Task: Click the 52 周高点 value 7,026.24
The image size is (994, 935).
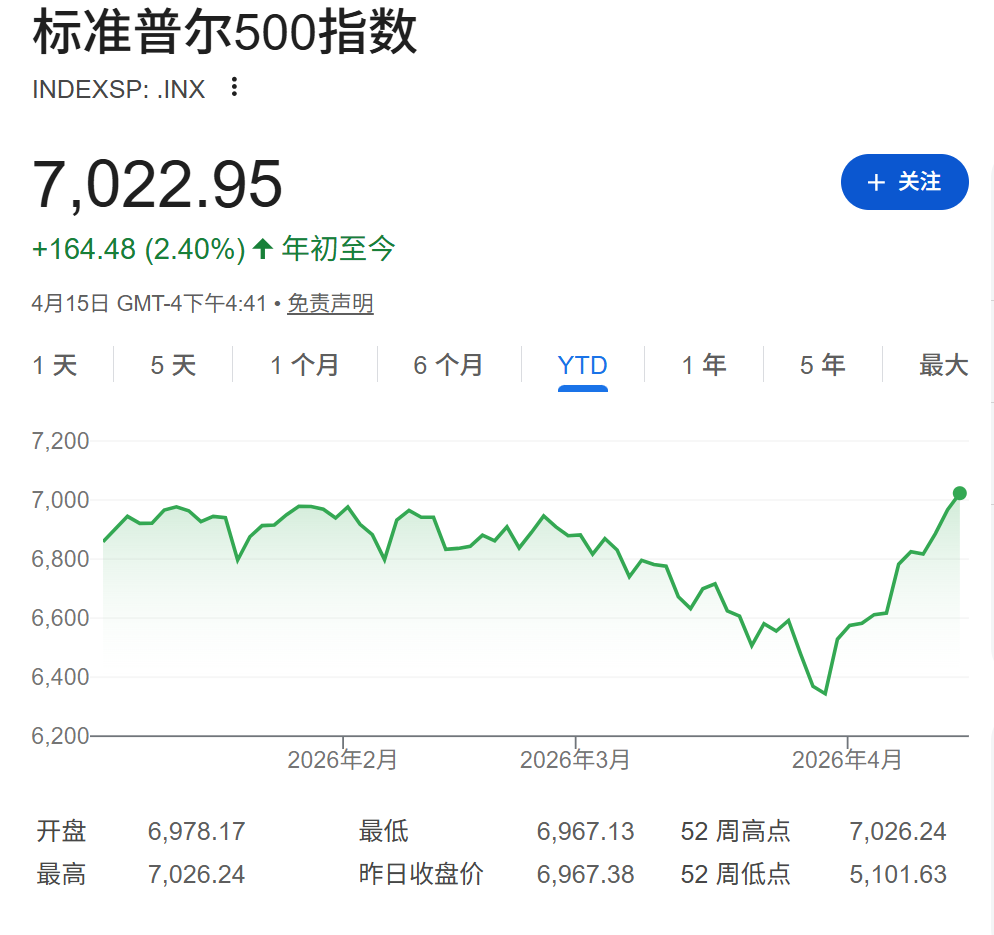Action: (897, 831)
